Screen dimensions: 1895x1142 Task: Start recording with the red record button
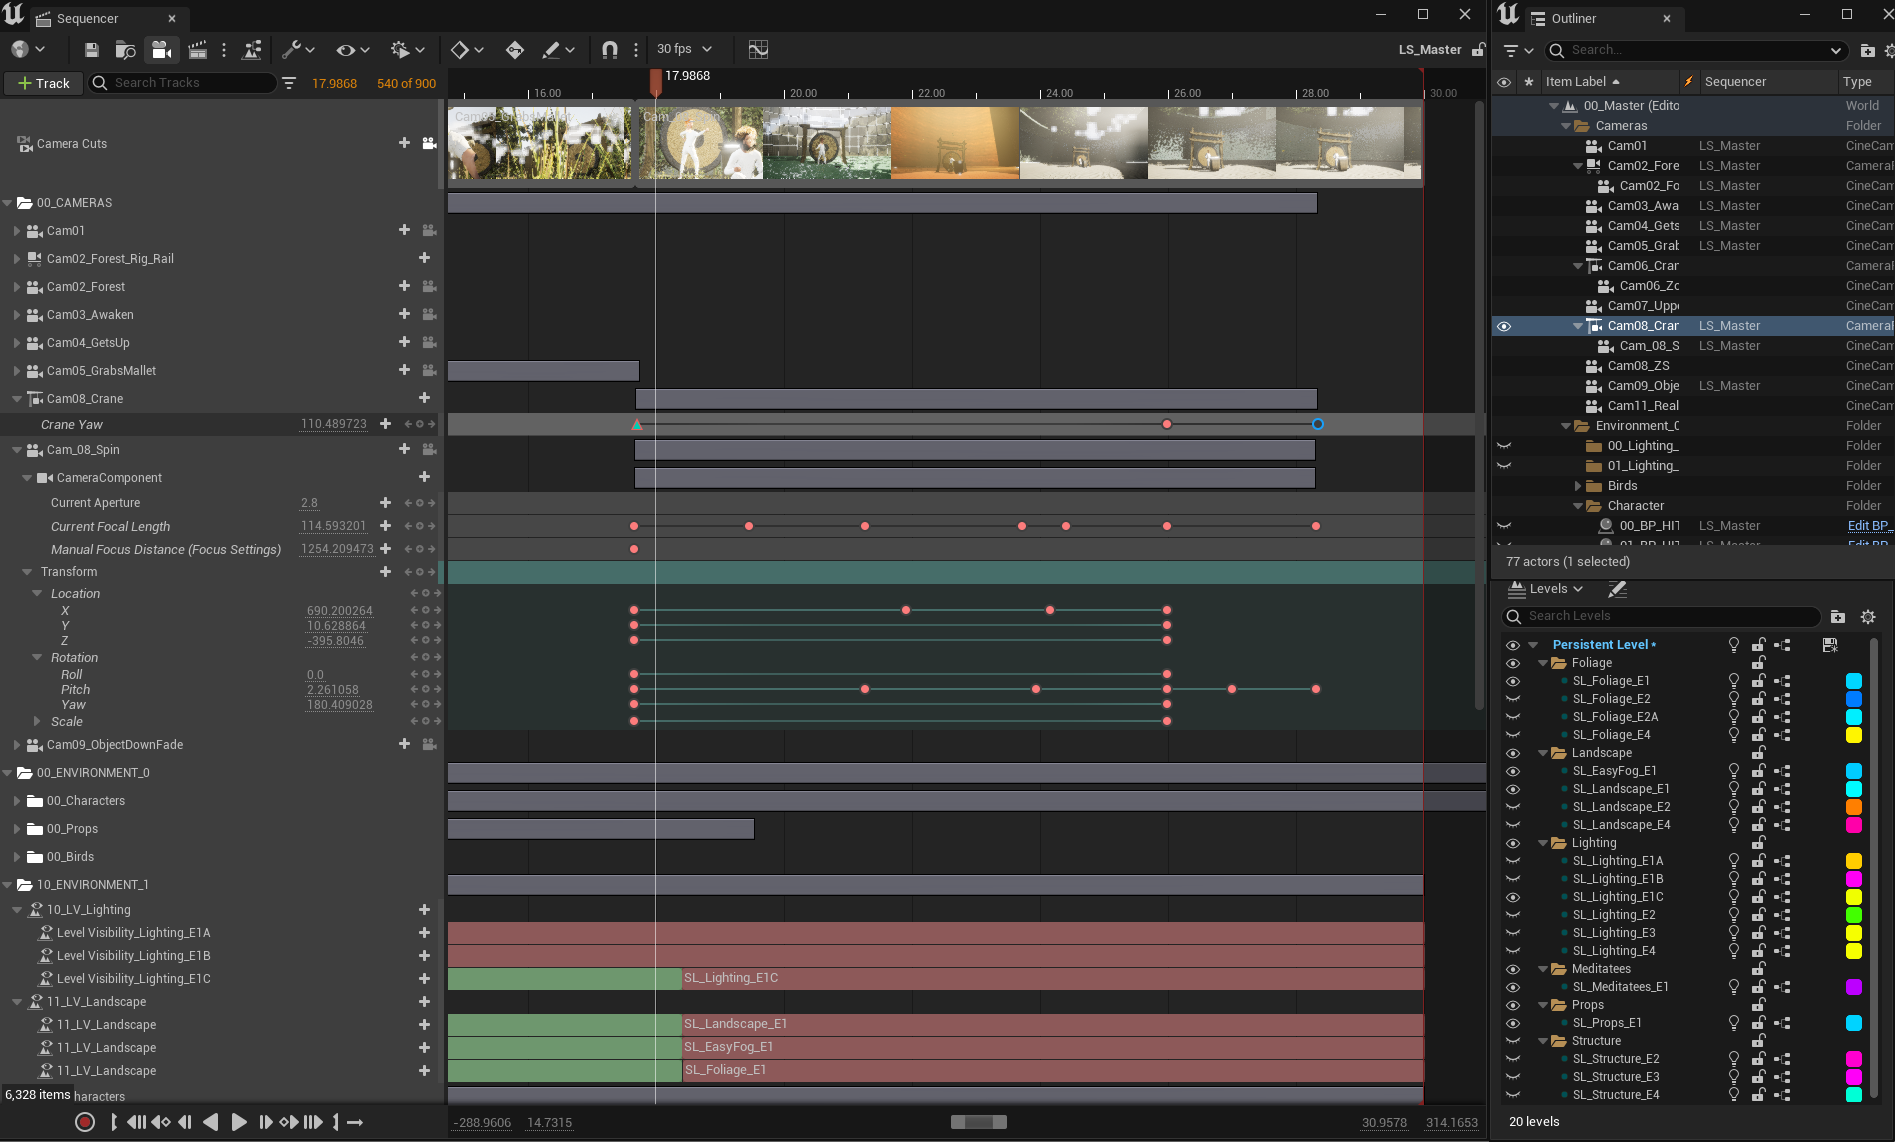(85, 1122)
